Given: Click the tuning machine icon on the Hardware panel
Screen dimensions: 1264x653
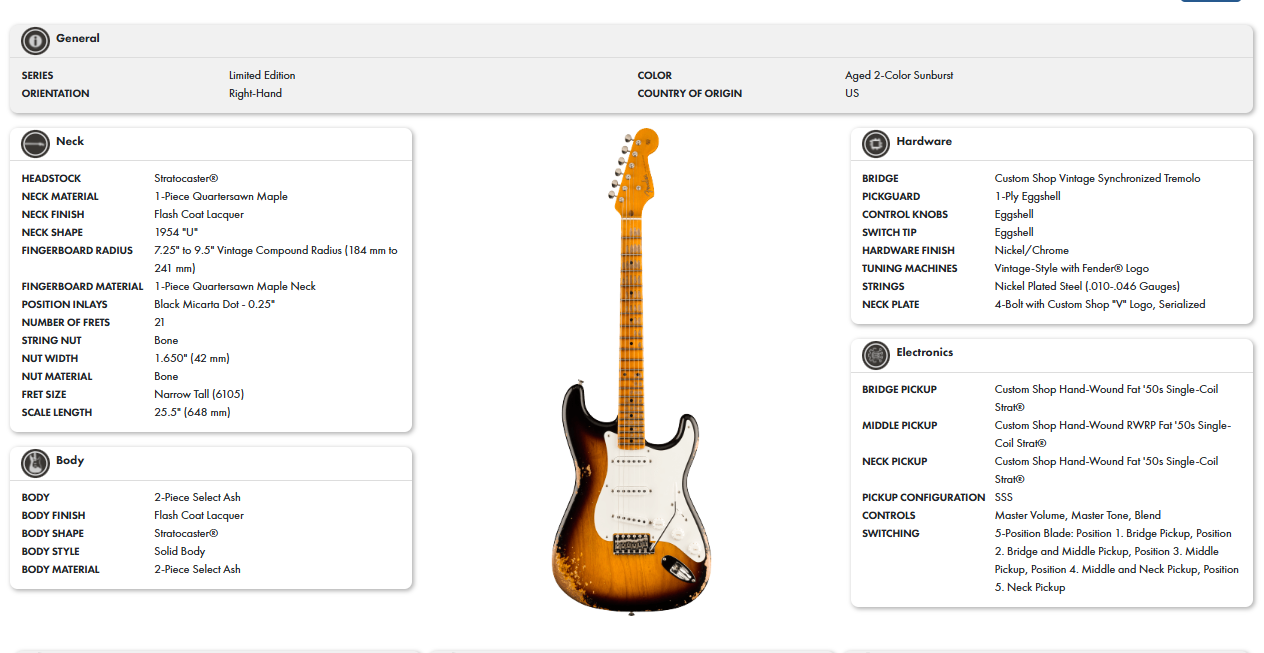Looking at the screenshot, I should pyautogui.click(x=875, y=143).
